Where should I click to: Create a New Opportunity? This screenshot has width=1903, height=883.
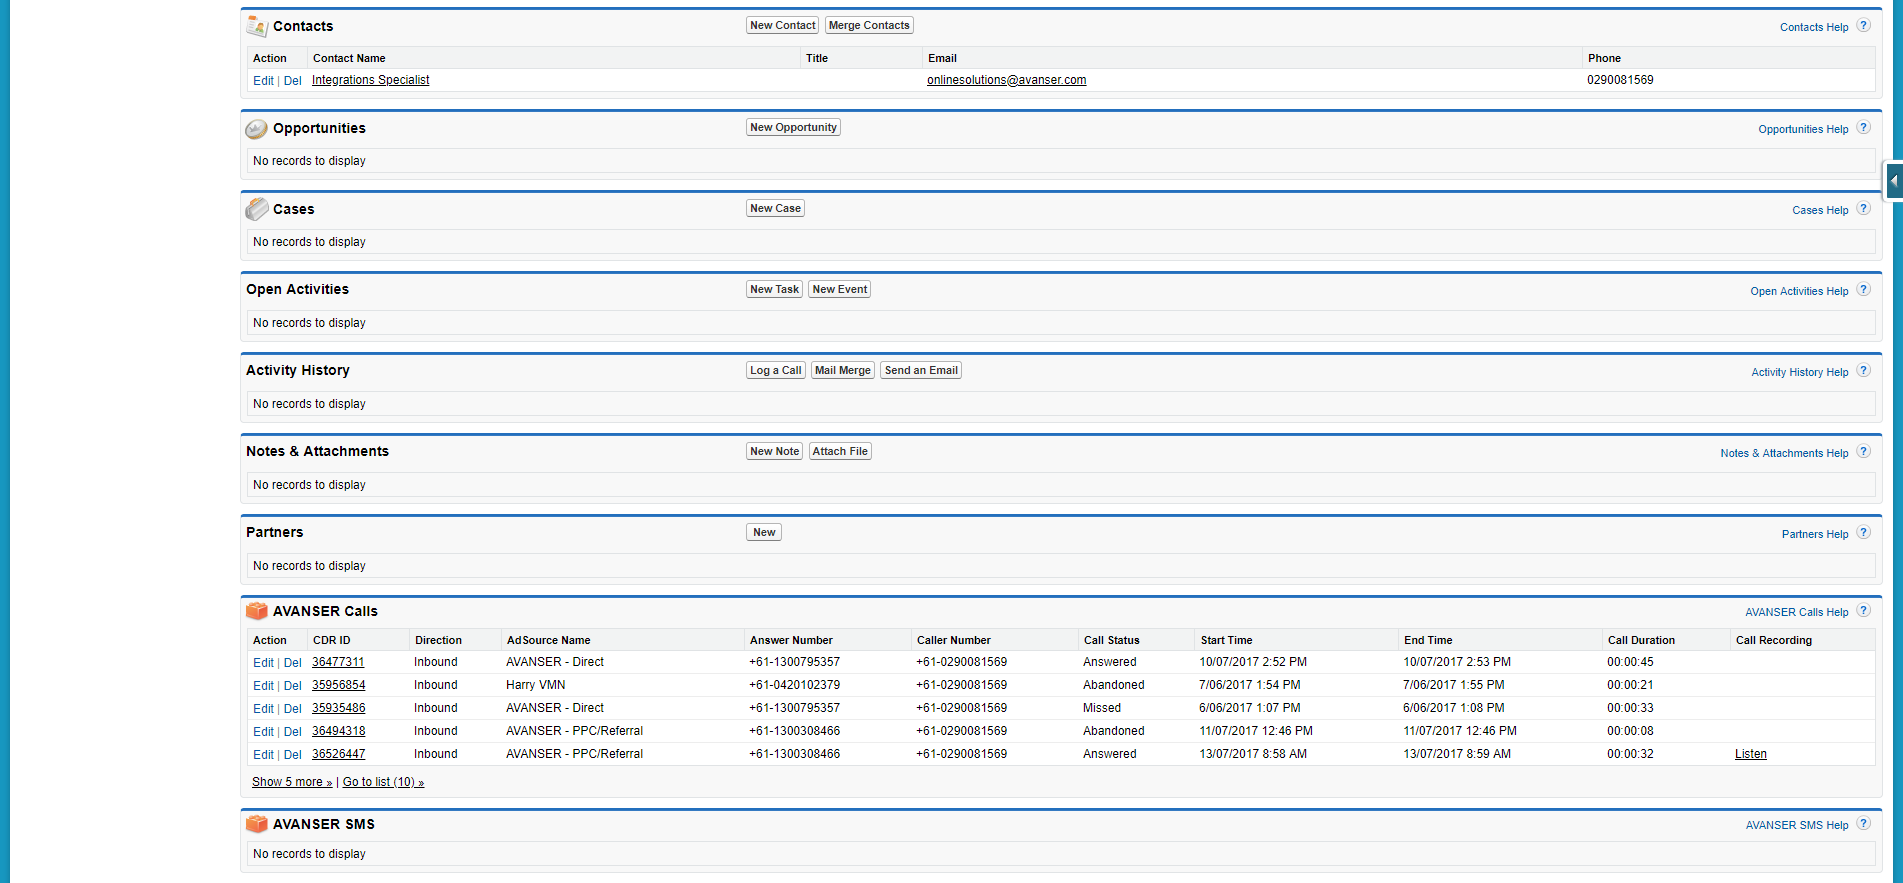click(x=793, y=128)
